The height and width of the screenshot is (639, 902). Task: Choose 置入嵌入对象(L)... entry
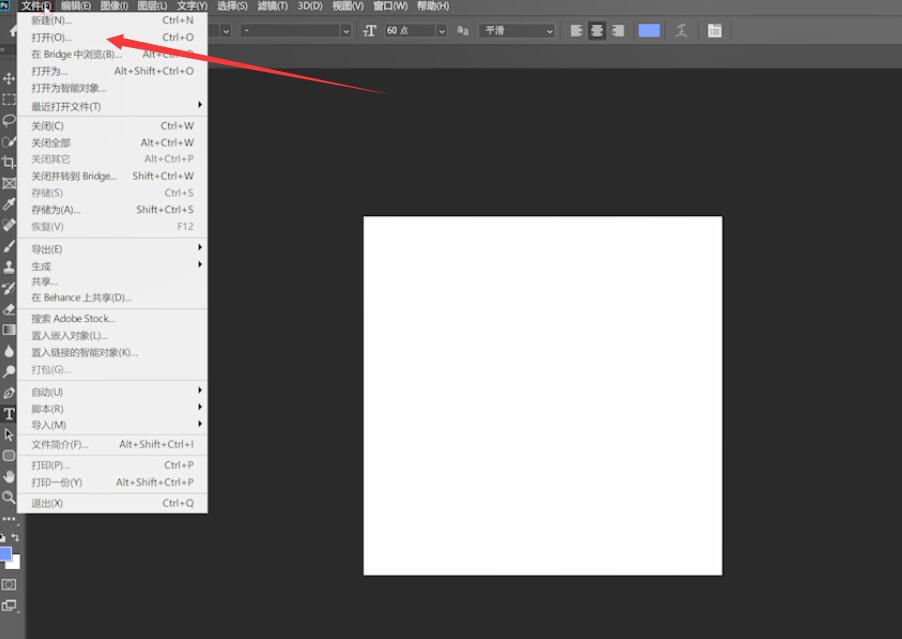112,335
